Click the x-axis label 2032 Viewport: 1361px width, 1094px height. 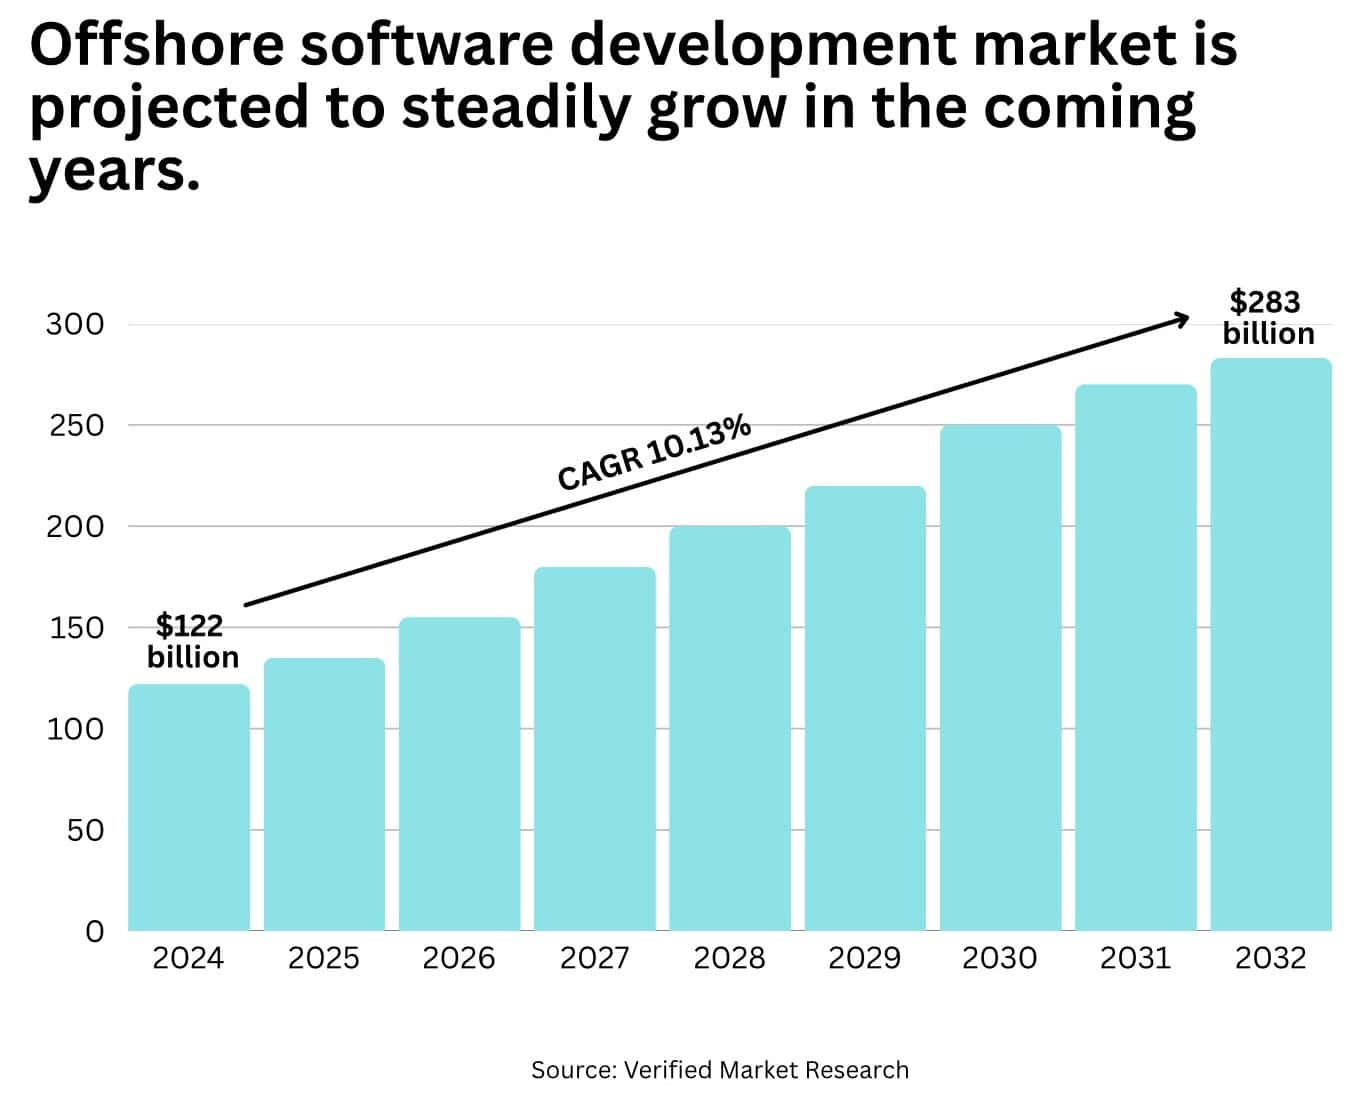1270,958
